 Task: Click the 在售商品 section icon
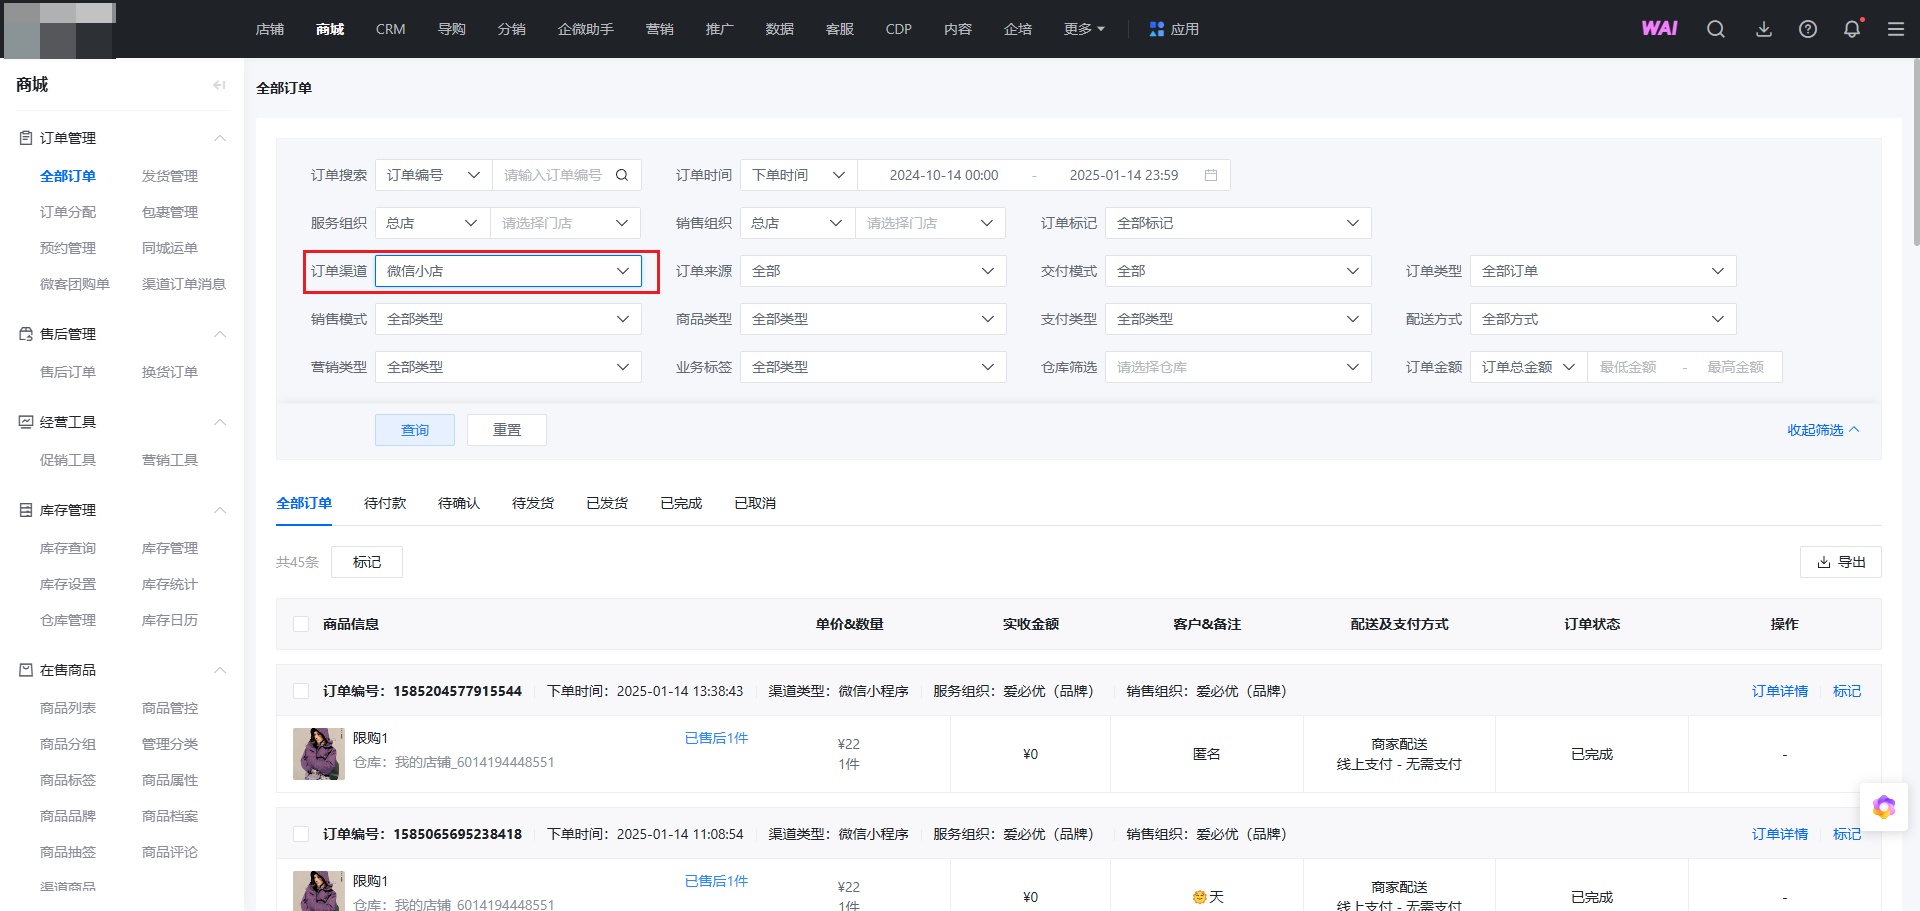point(26,670)
